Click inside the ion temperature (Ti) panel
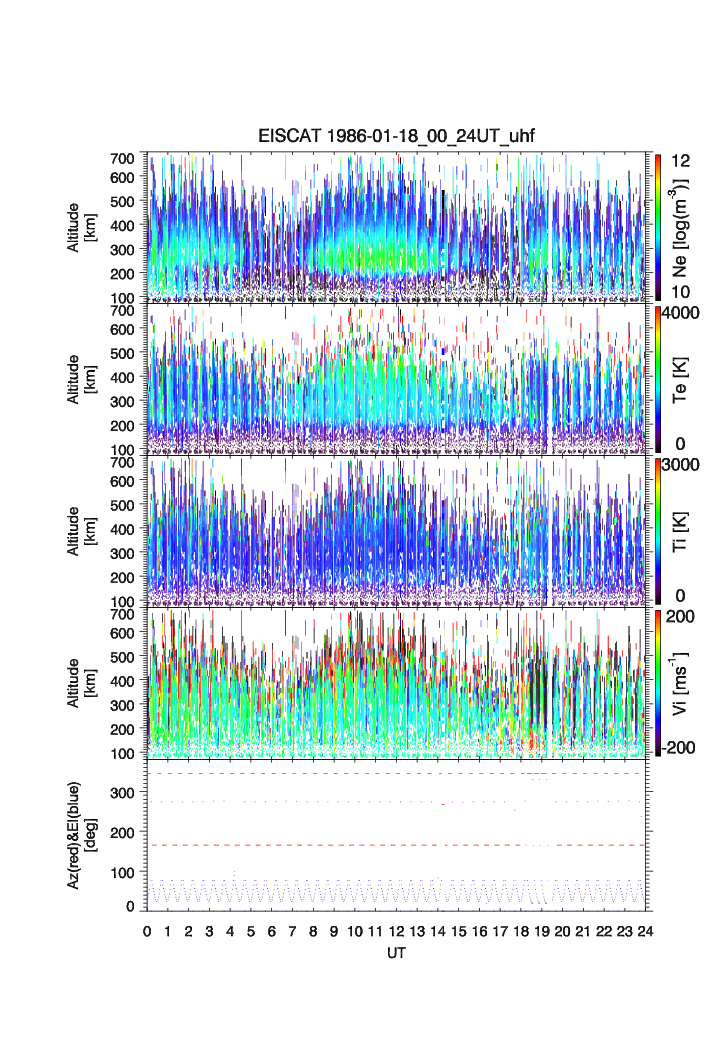The height and width of the screenshot is (1063, 708). 397,530
